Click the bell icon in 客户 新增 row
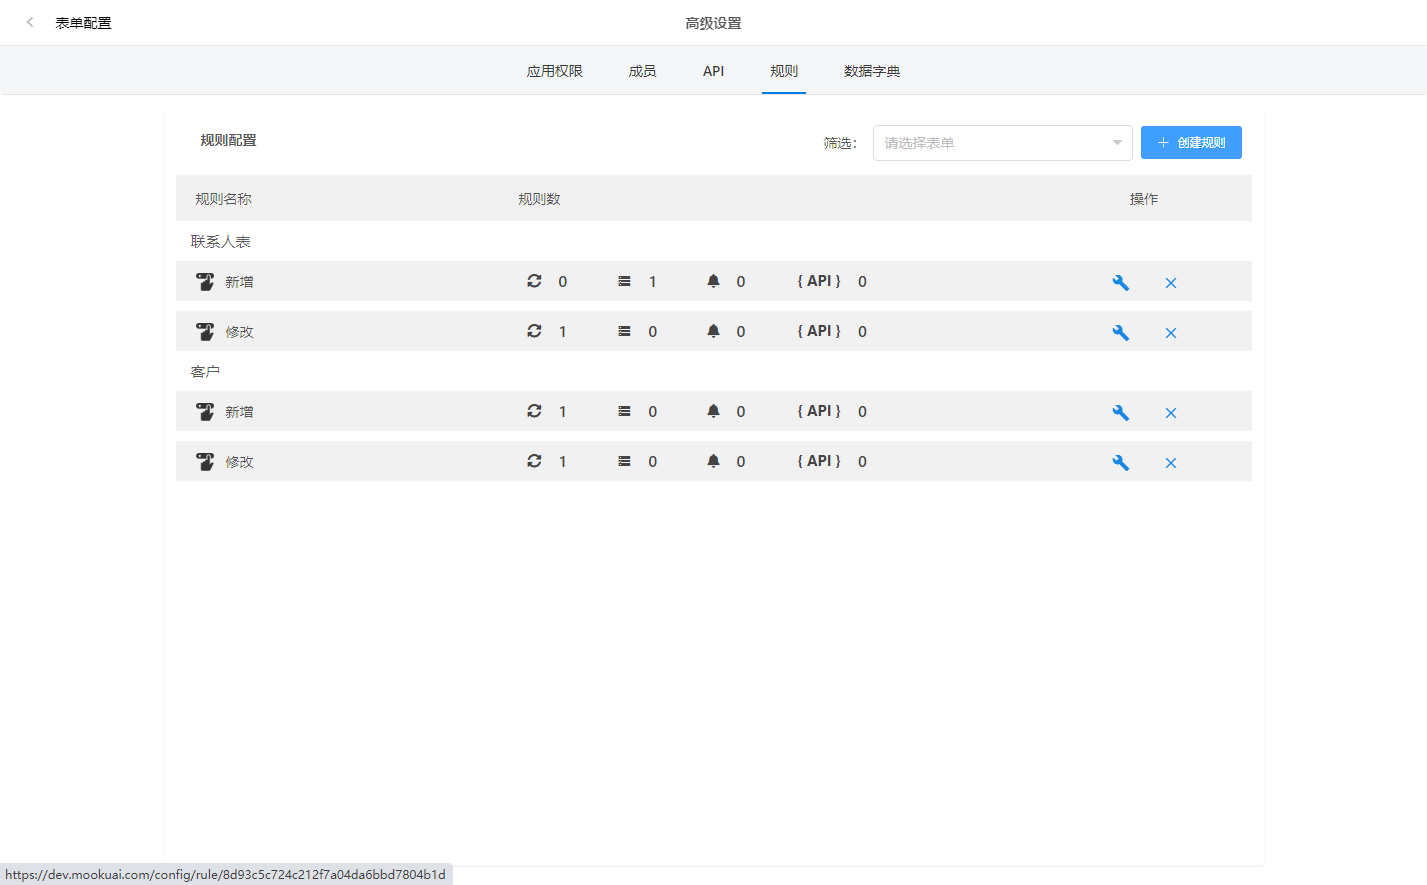The height and width of the screenshot is (885, 1427). coord(713,411)
